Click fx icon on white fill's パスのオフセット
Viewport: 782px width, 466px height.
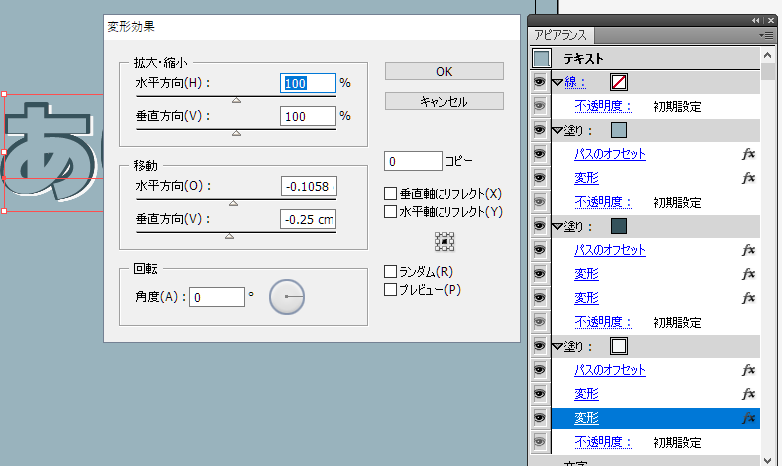click(x=748, y=370)
